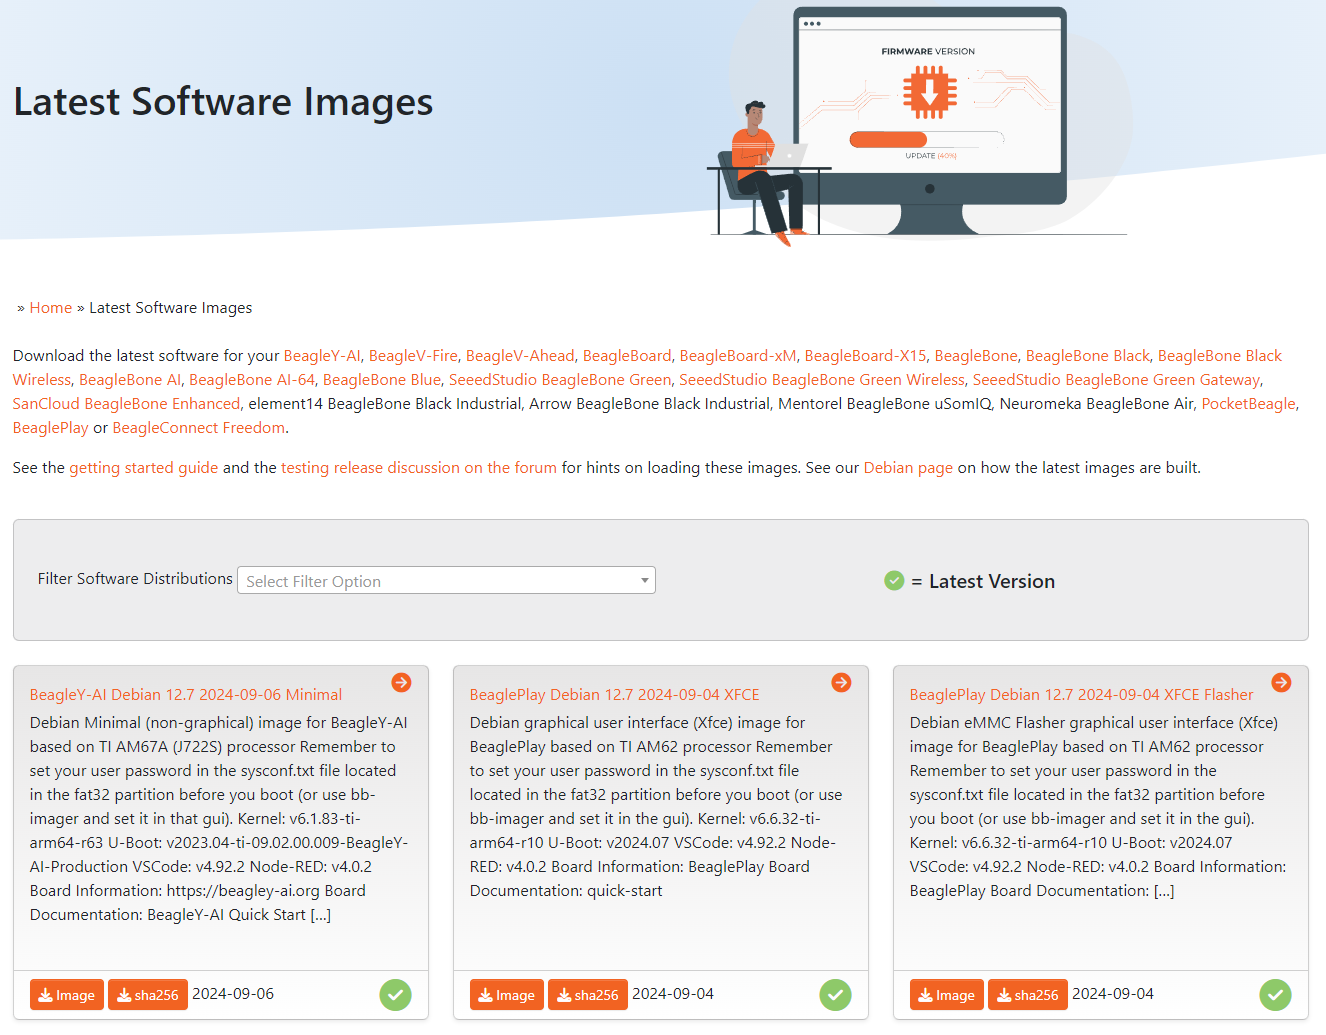Click the Latest Software Images page heading
This screenshot has height=1035, width=1326.
(x=223, y=102)
